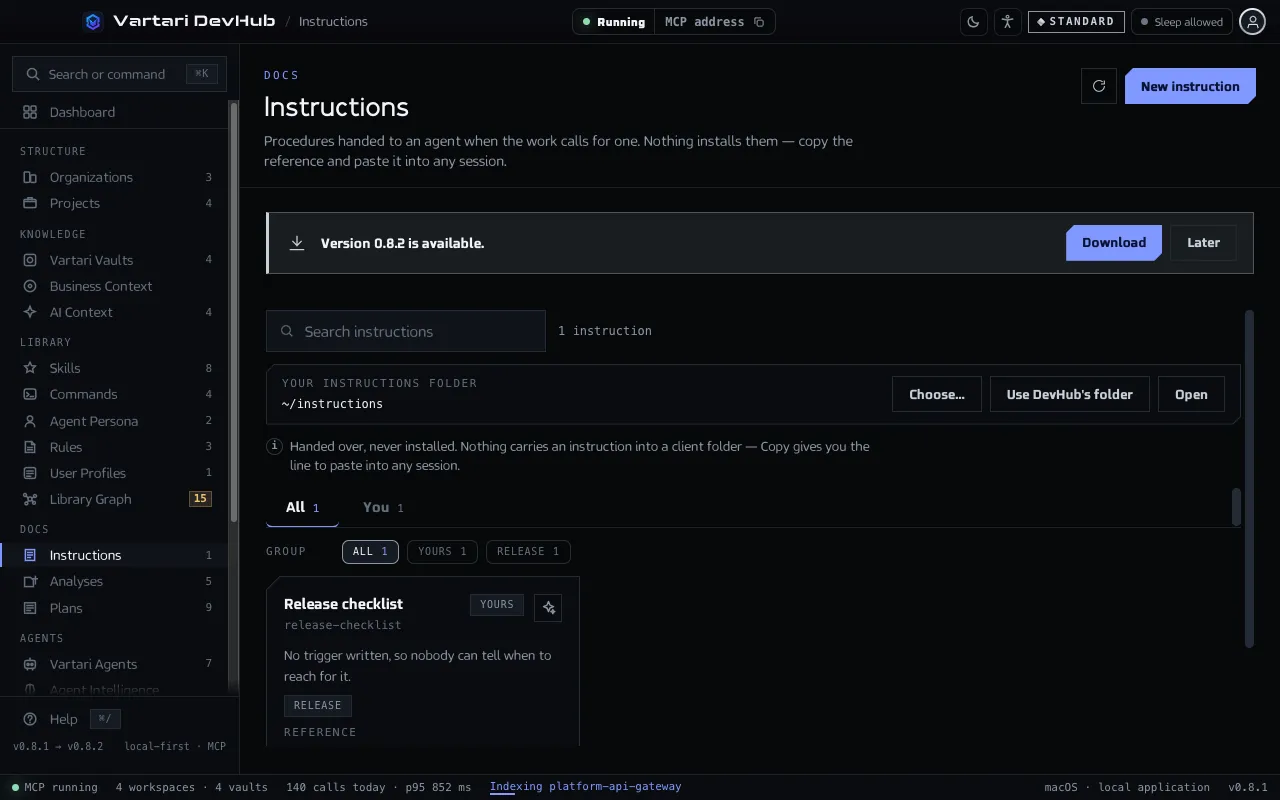
Task: Click the Dashboard sidebar icon
Action: [x=30, y=112]
